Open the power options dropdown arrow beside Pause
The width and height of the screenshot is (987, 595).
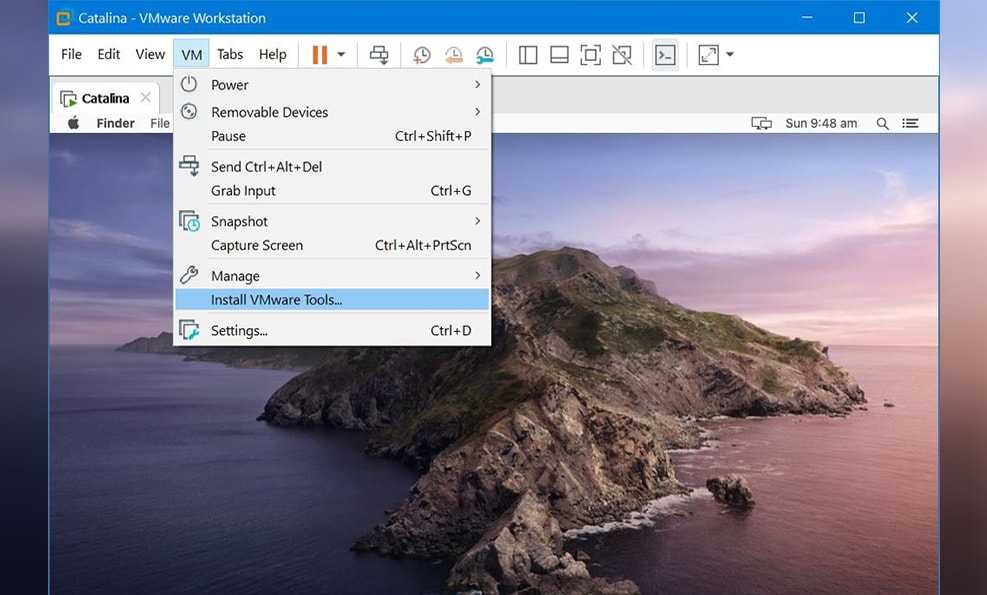point(341,55)
